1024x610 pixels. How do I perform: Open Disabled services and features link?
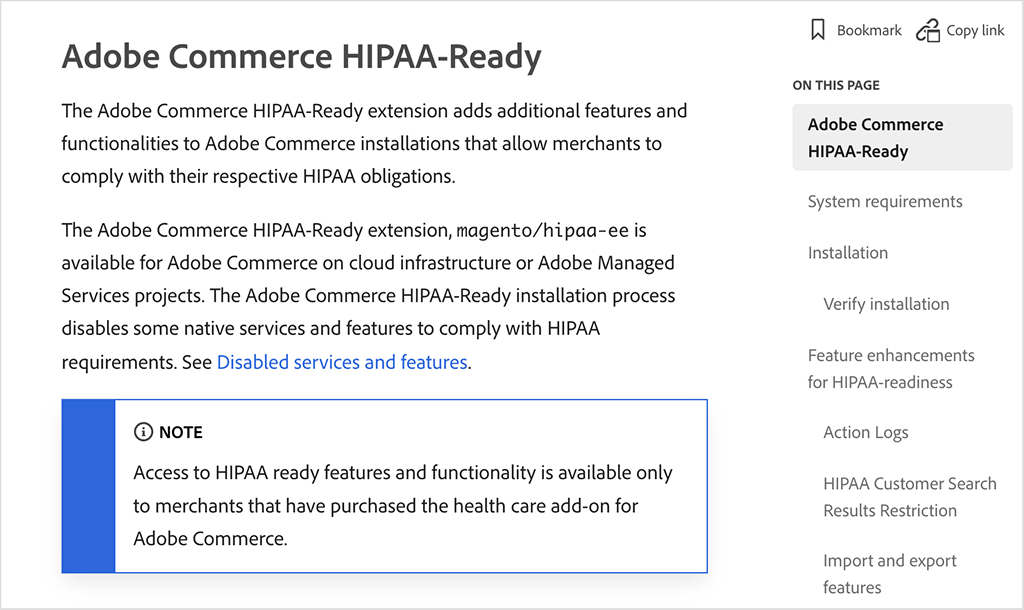point(342,362)
